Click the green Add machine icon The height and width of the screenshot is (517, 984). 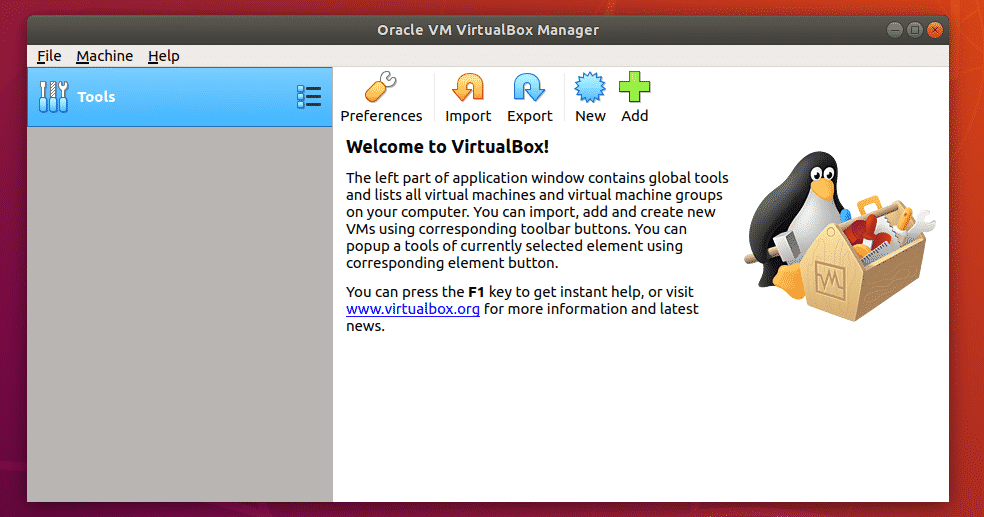coord(634,87)
